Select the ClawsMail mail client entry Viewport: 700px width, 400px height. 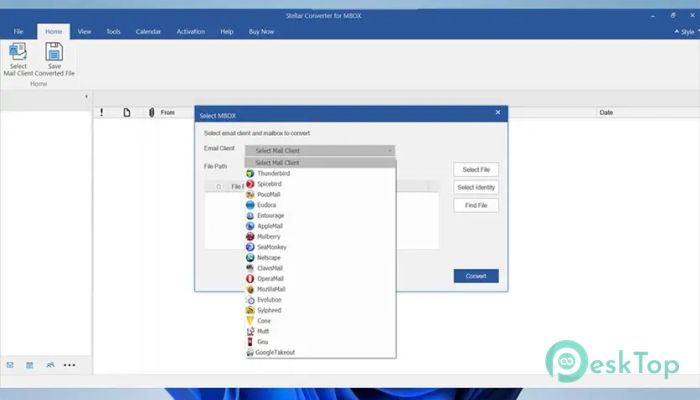(320, 268)
